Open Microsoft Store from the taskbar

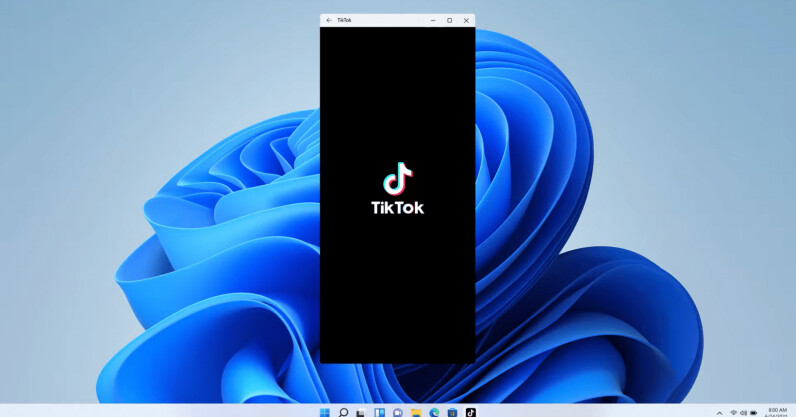click(x=452, y=412)
